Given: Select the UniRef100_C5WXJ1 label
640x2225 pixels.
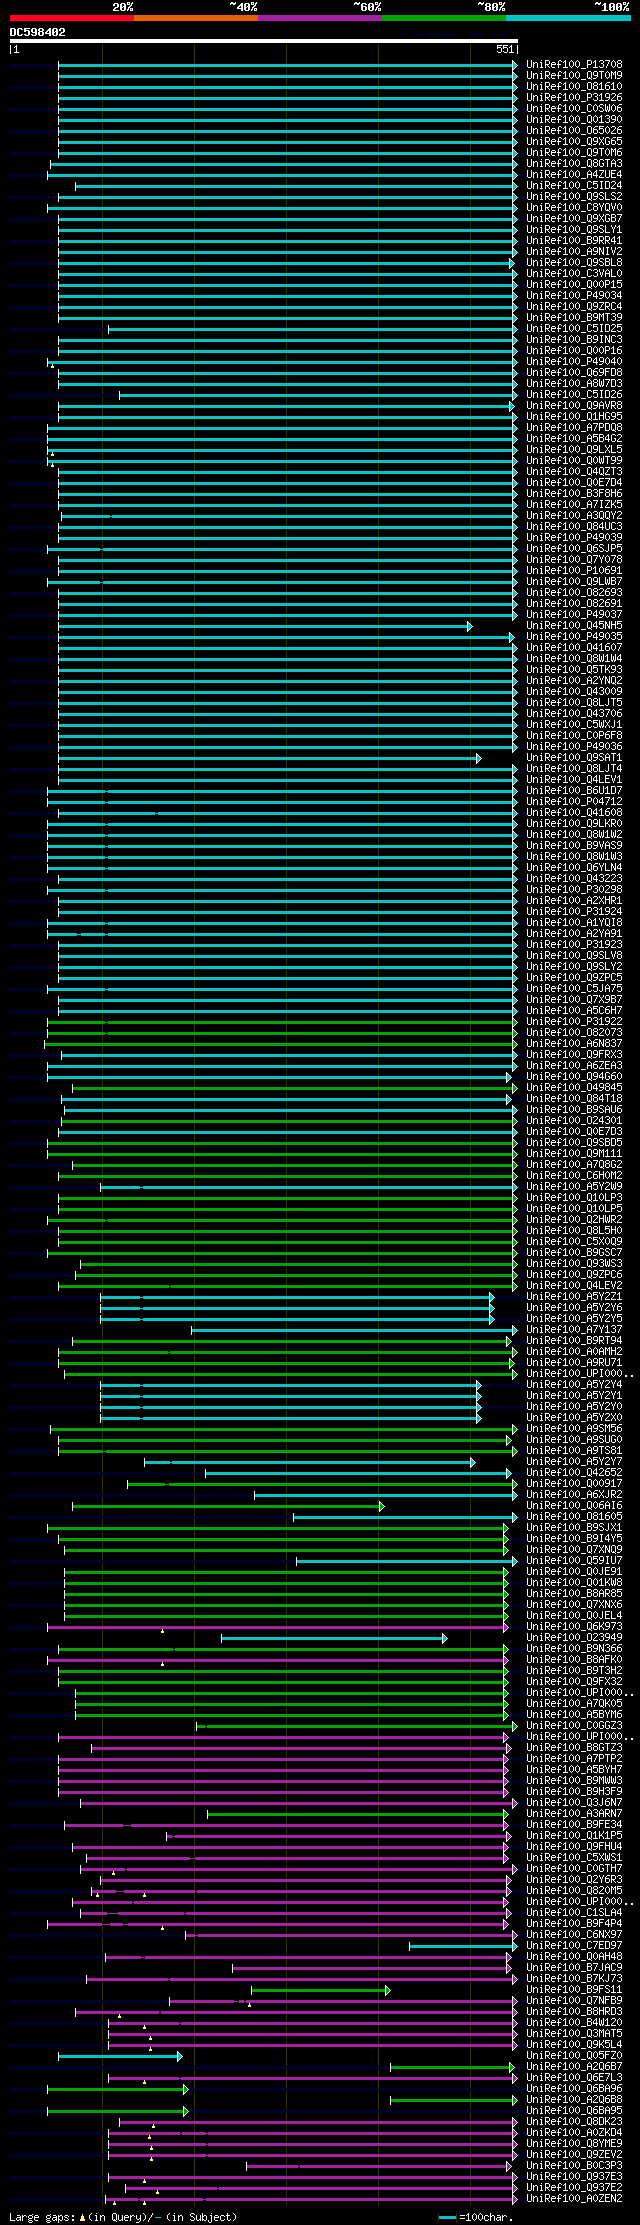Looking at the screenshot, I should click(x=574, y=725).
